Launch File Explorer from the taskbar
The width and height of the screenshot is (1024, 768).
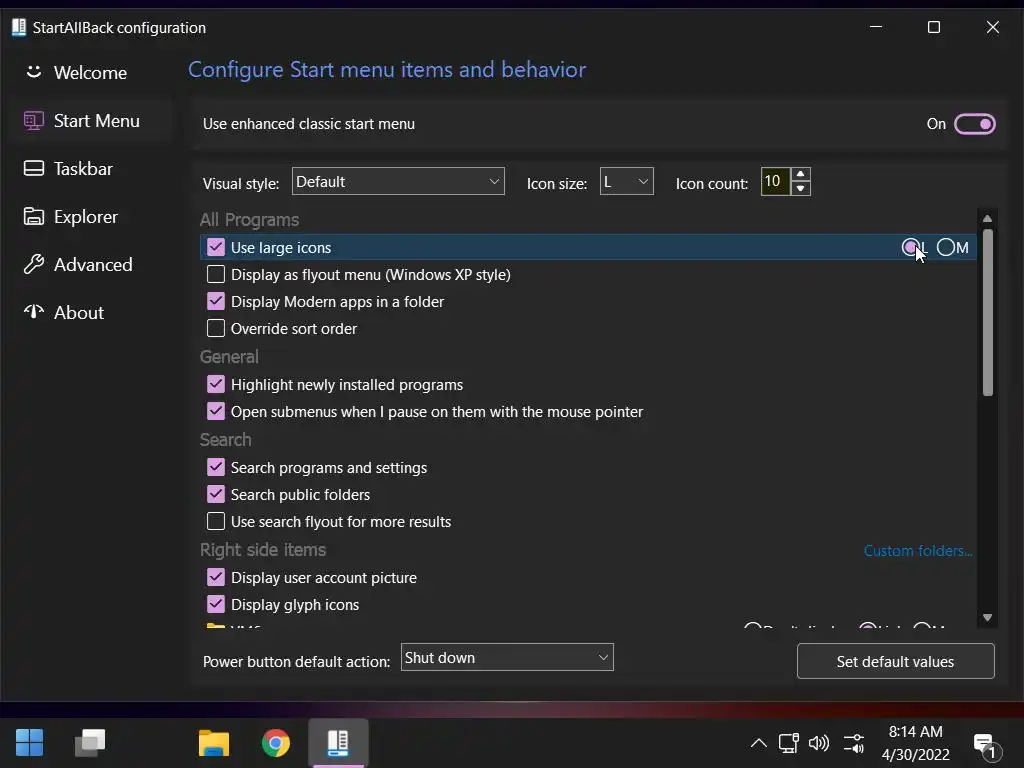(214, 743)
